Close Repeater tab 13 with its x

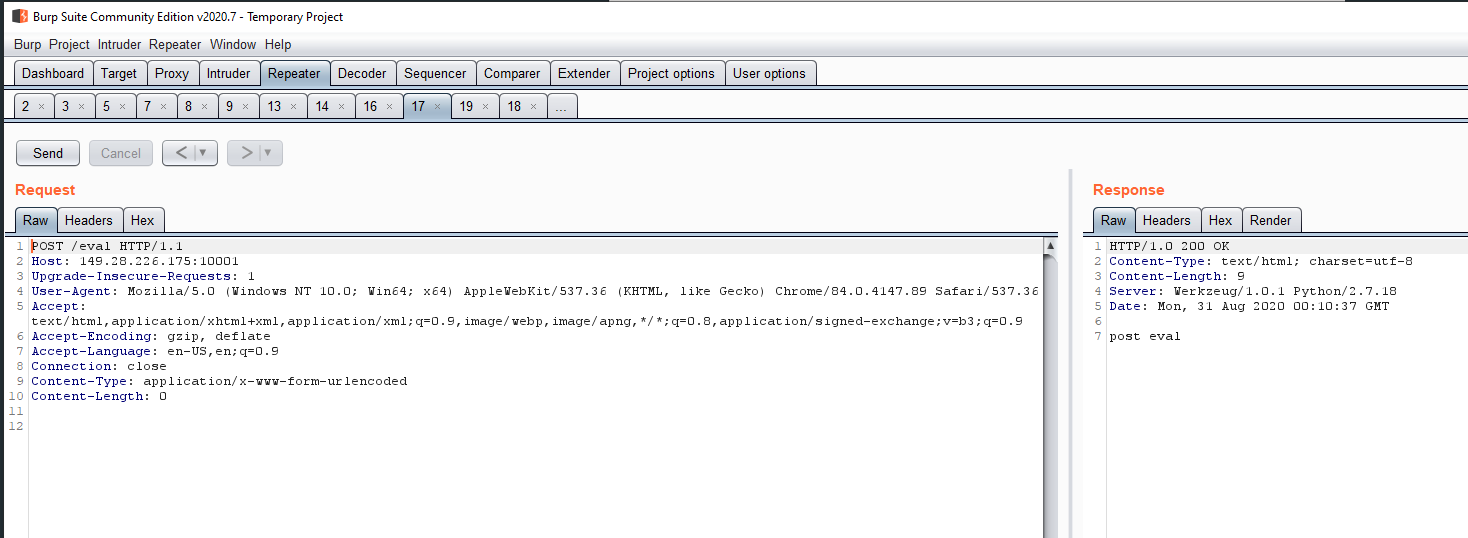click(x=293, y=106)
